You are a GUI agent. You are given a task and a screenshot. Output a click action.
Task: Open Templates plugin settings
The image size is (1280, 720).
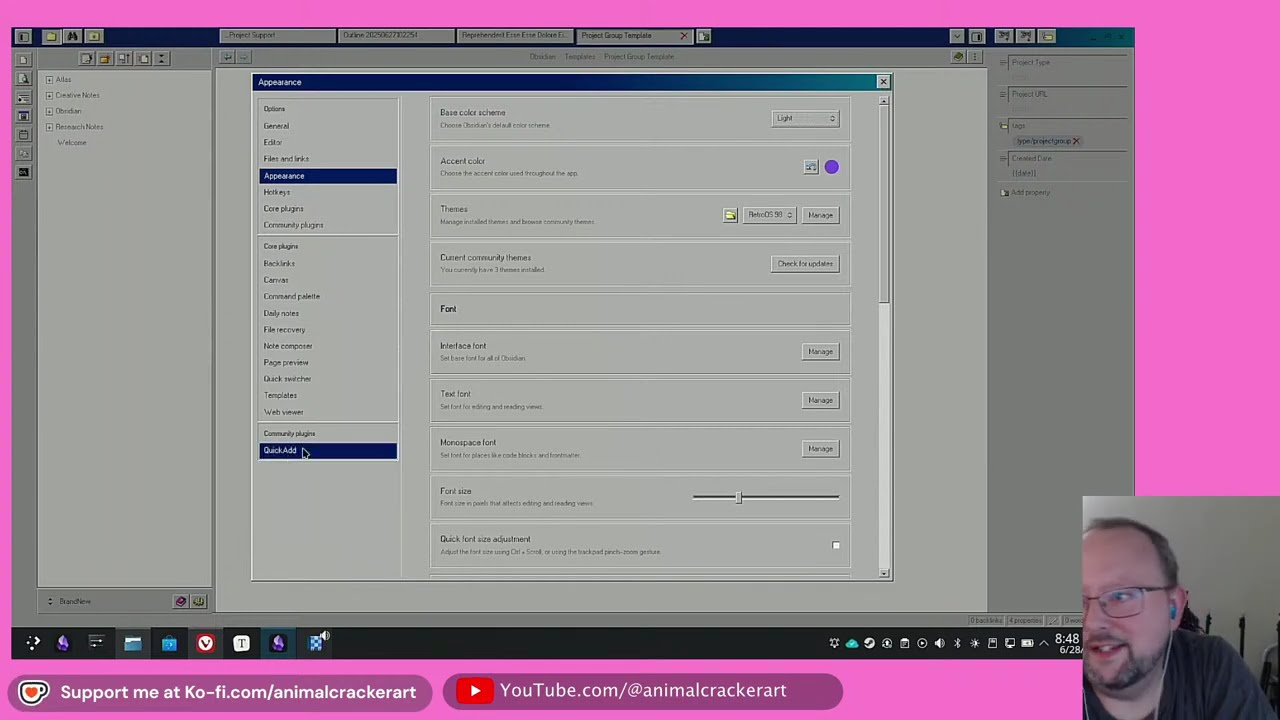click(x=328, y=395)
